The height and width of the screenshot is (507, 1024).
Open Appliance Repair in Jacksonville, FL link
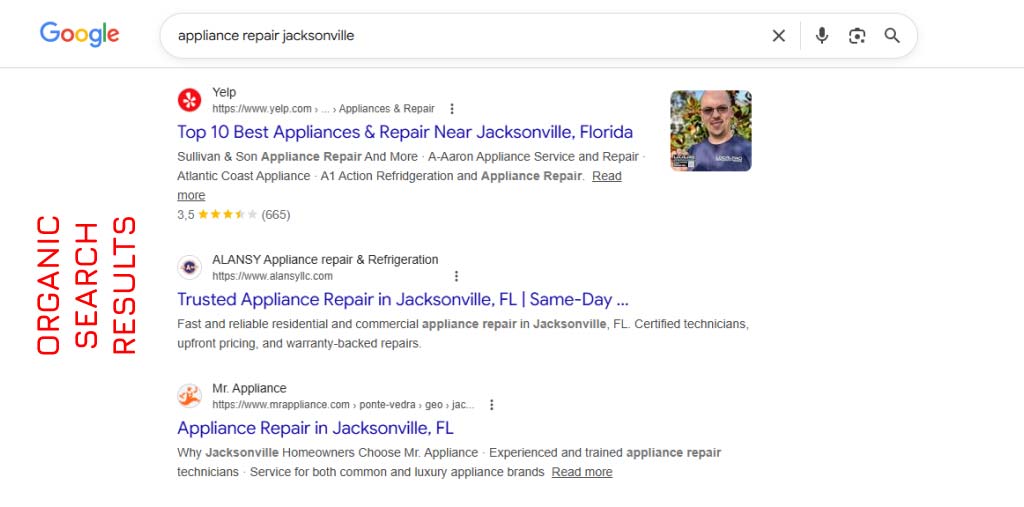315,428
